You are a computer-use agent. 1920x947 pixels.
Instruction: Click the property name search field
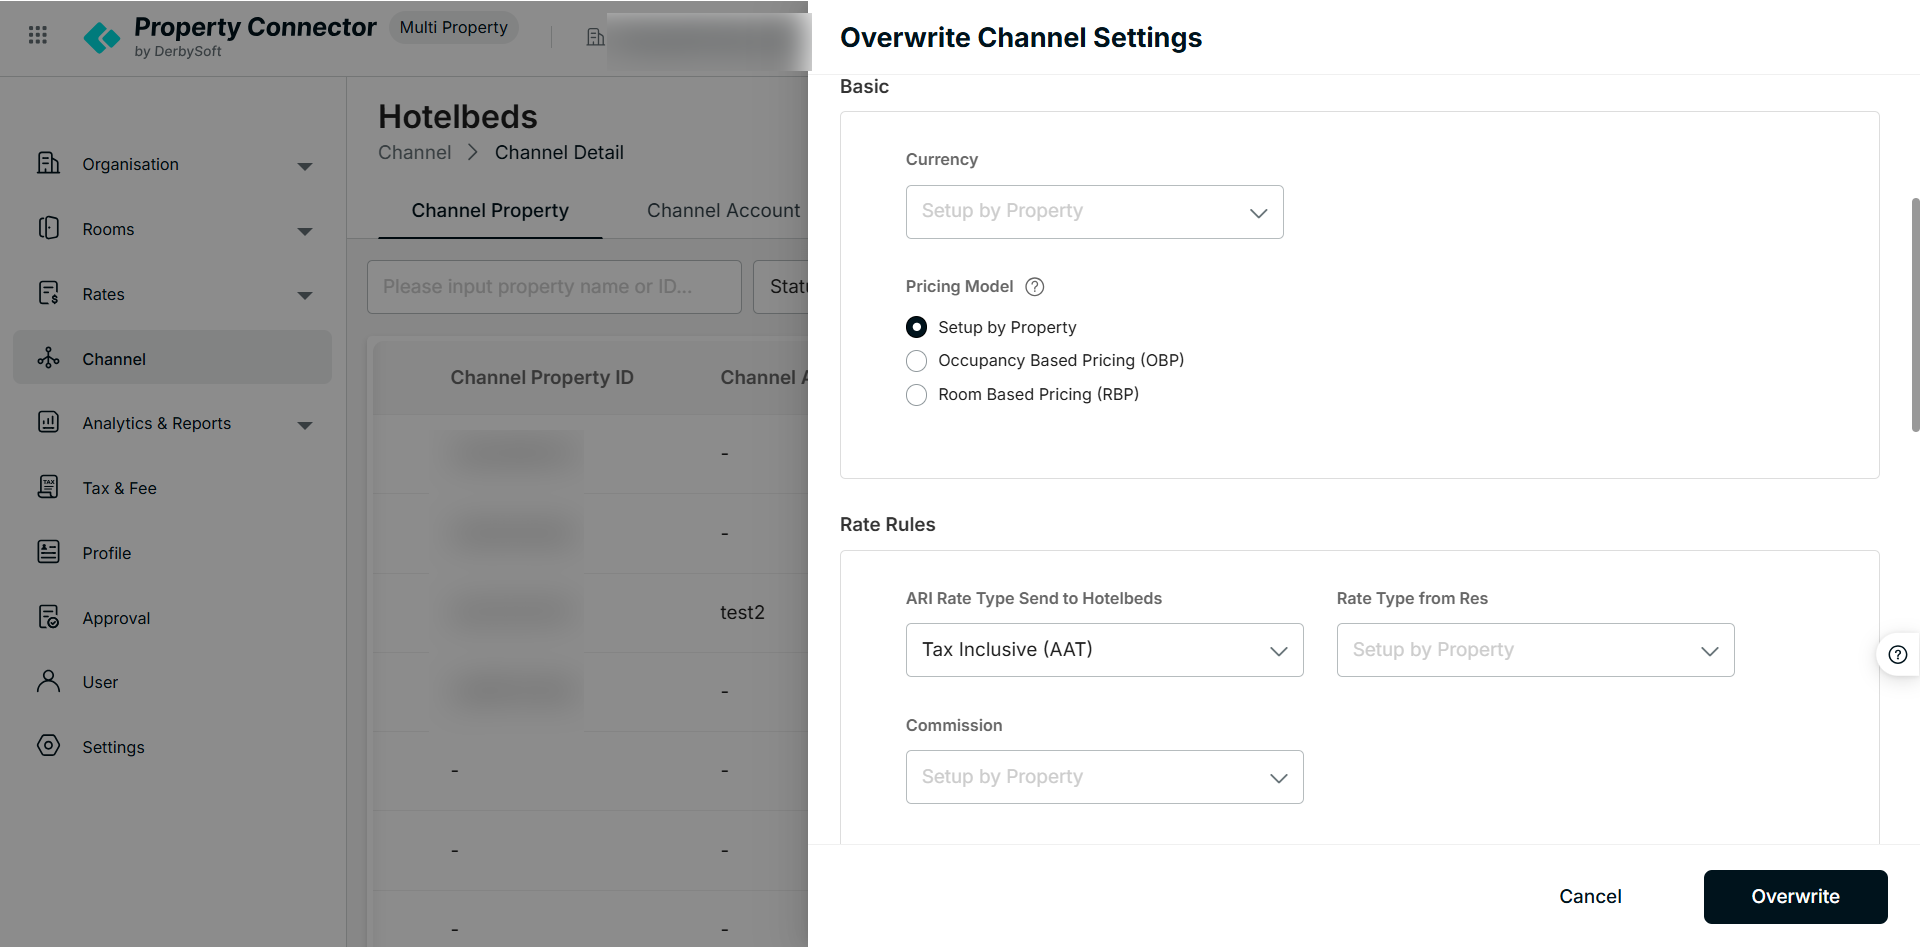point(554,287)
